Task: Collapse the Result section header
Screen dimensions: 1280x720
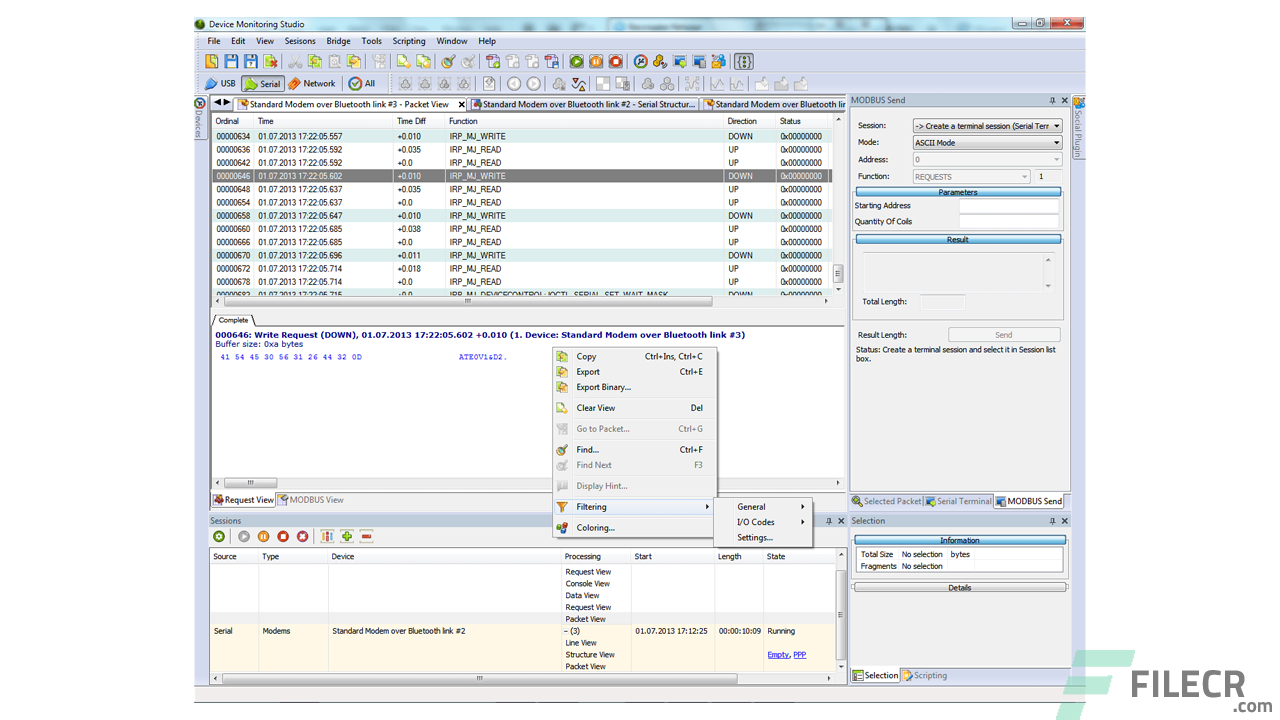Action: 958,239
